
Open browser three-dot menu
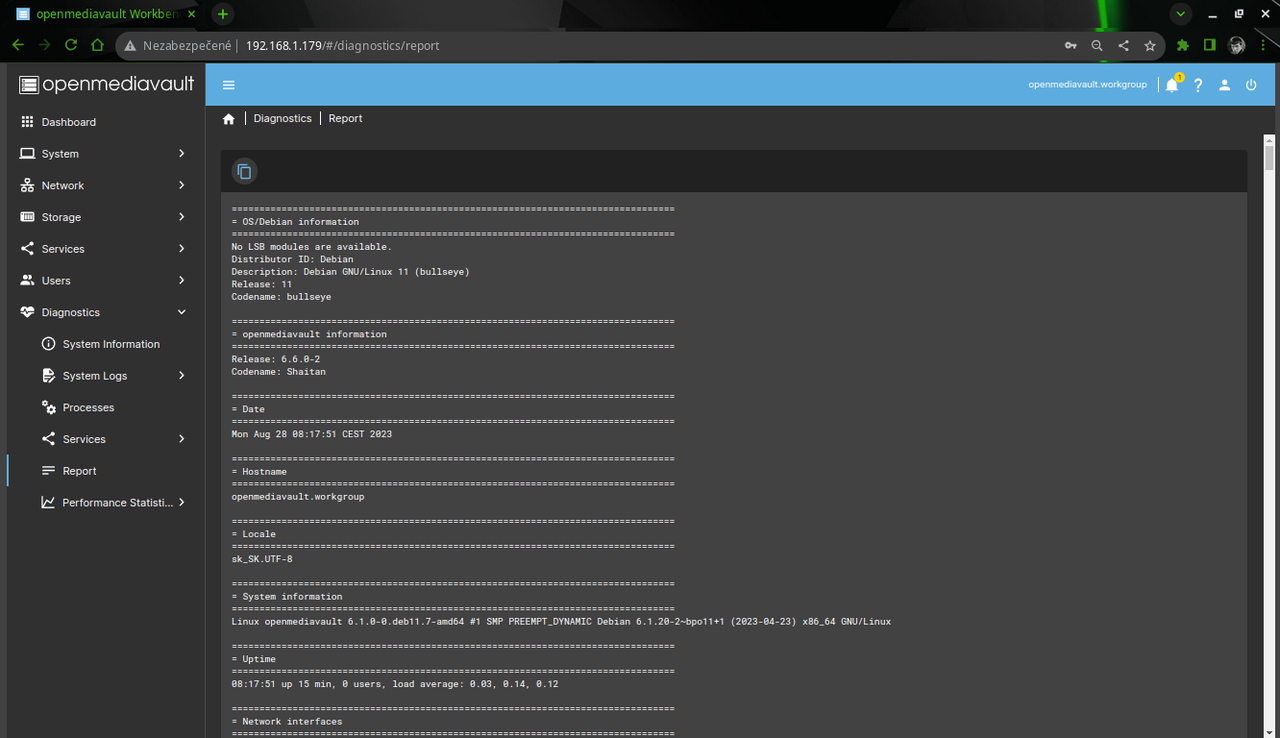(1263, 45)
